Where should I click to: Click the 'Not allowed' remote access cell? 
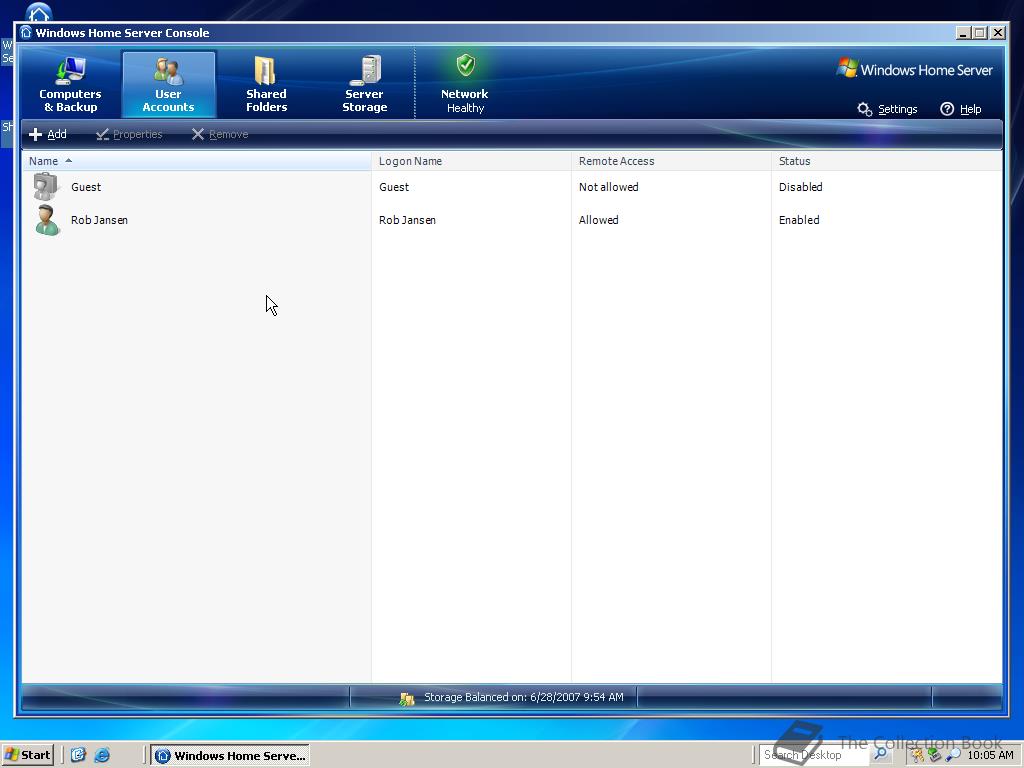pyautogui.click(x=609, y=187)
